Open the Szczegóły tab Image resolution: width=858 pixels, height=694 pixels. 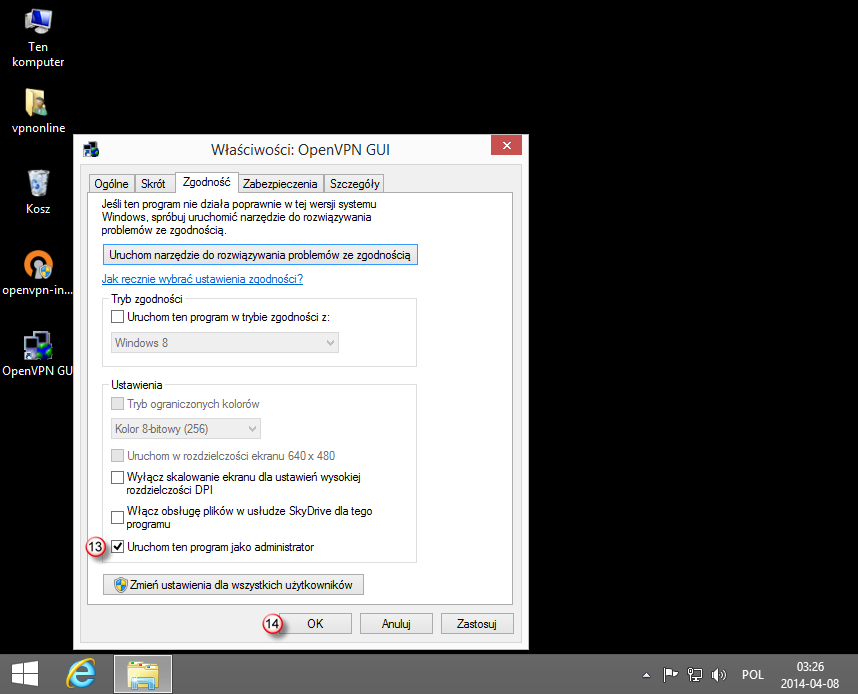tap(355, 184)
